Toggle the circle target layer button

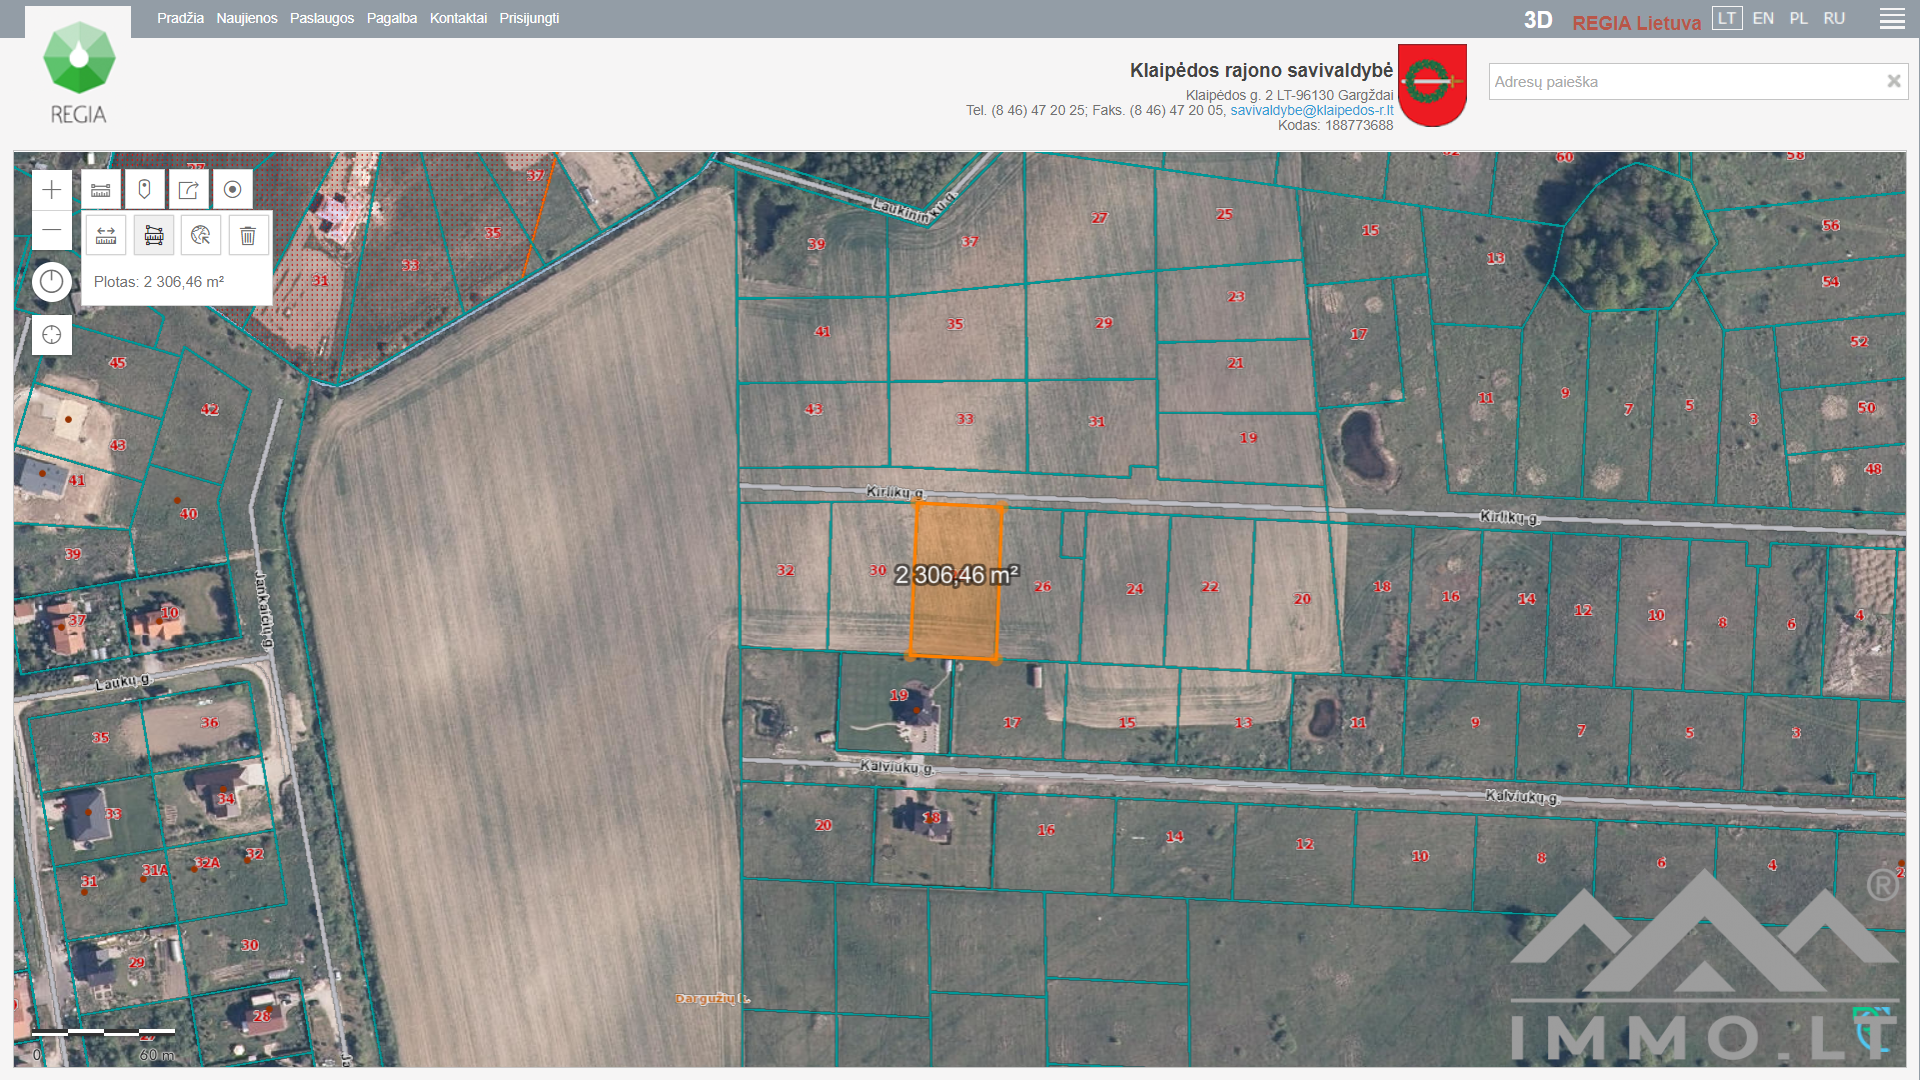(233, 190)
